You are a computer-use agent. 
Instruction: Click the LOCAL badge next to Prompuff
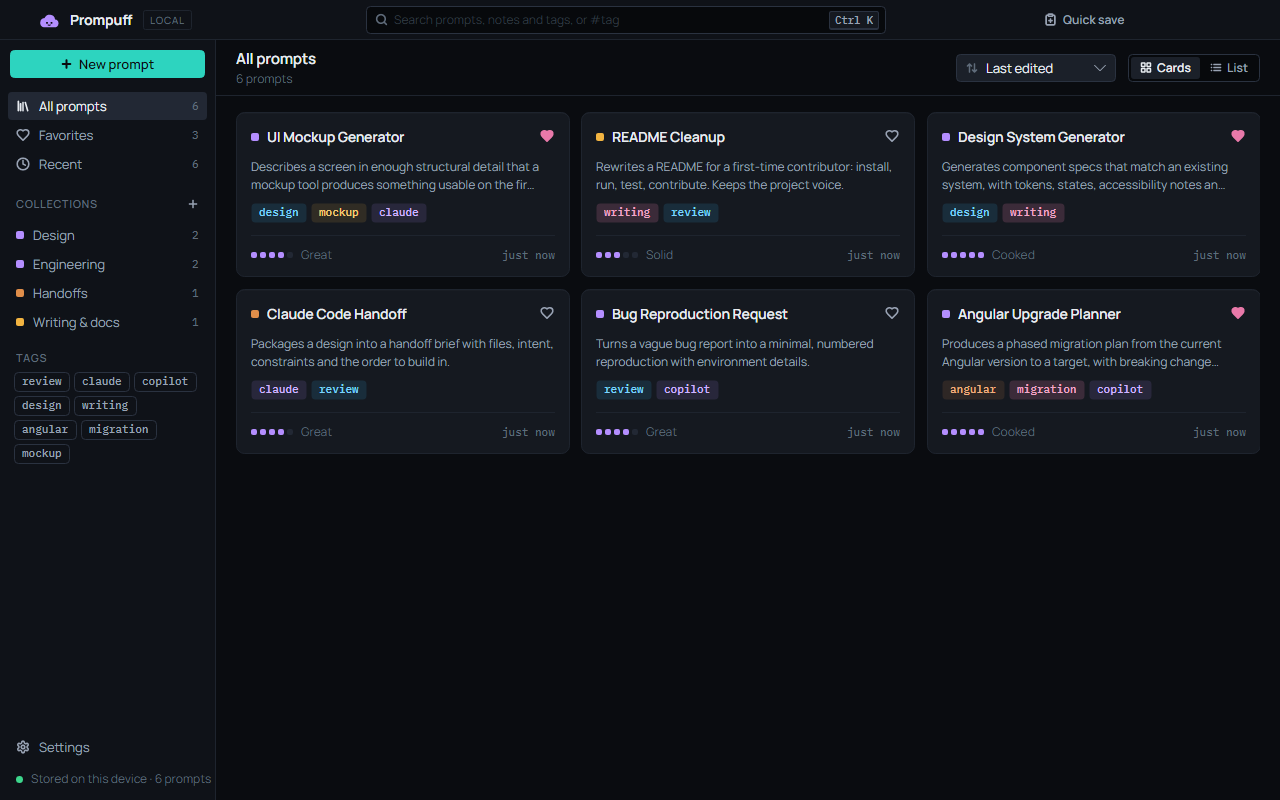[167, 20]
